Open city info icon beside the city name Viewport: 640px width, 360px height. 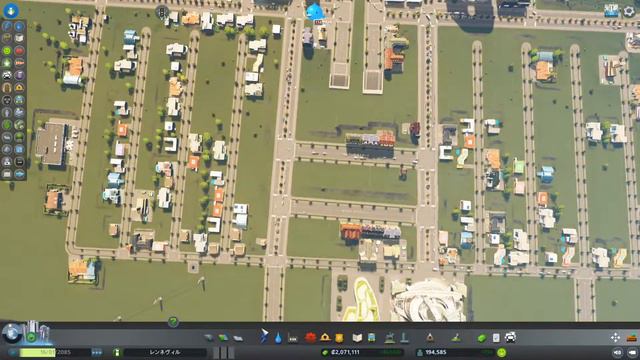tap(117, 352)
